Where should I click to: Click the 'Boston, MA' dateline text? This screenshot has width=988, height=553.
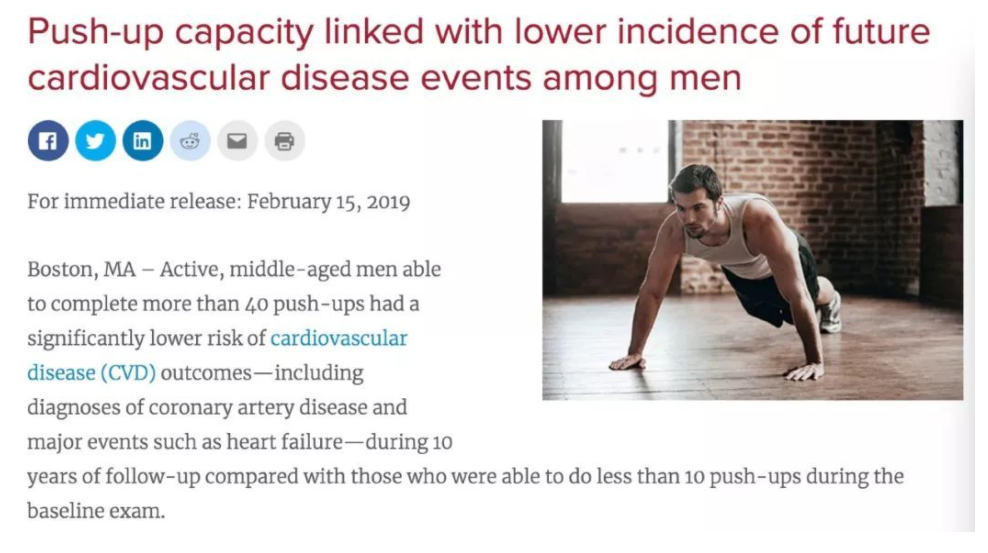click(81, 270)
